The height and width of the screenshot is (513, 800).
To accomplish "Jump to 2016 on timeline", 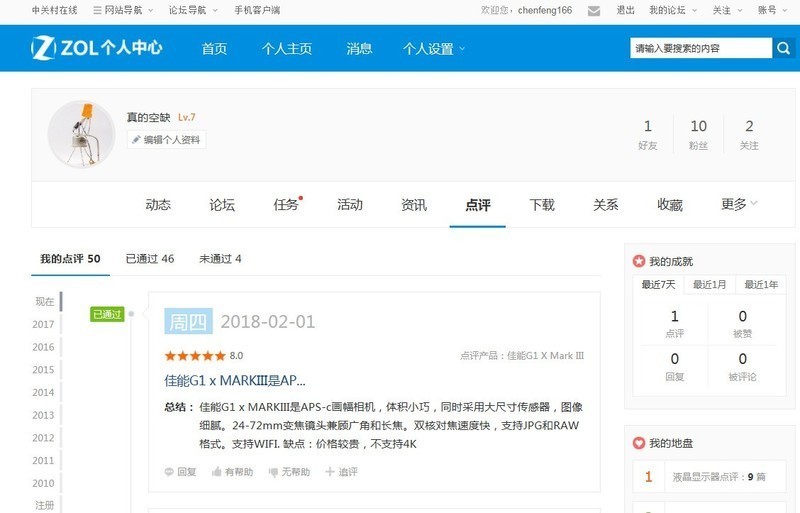I will (43, 347).
